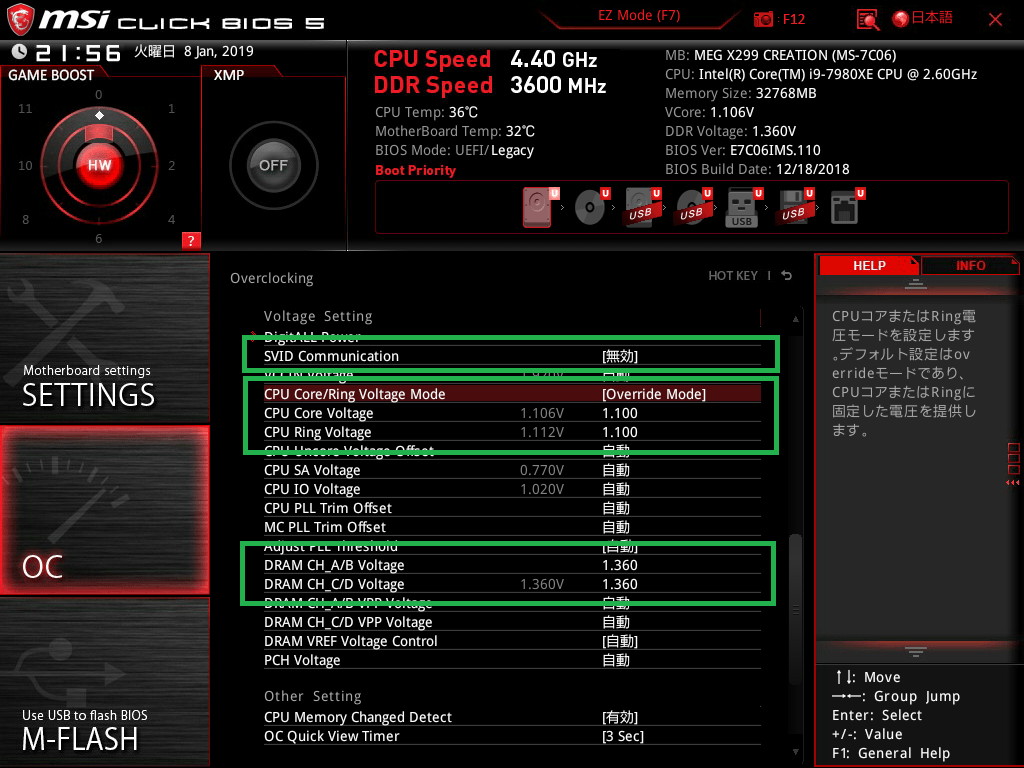Viewport: 1024px width, 768px height.
Task: Click the system clock 21:56
Action: 78,53
